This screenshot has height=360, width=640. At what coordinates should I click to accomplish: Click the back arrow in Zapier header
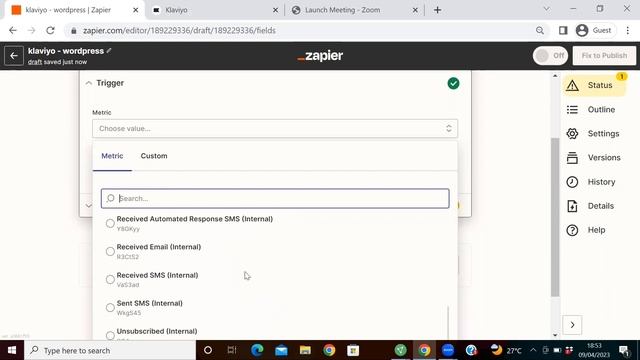coord(14,56)
